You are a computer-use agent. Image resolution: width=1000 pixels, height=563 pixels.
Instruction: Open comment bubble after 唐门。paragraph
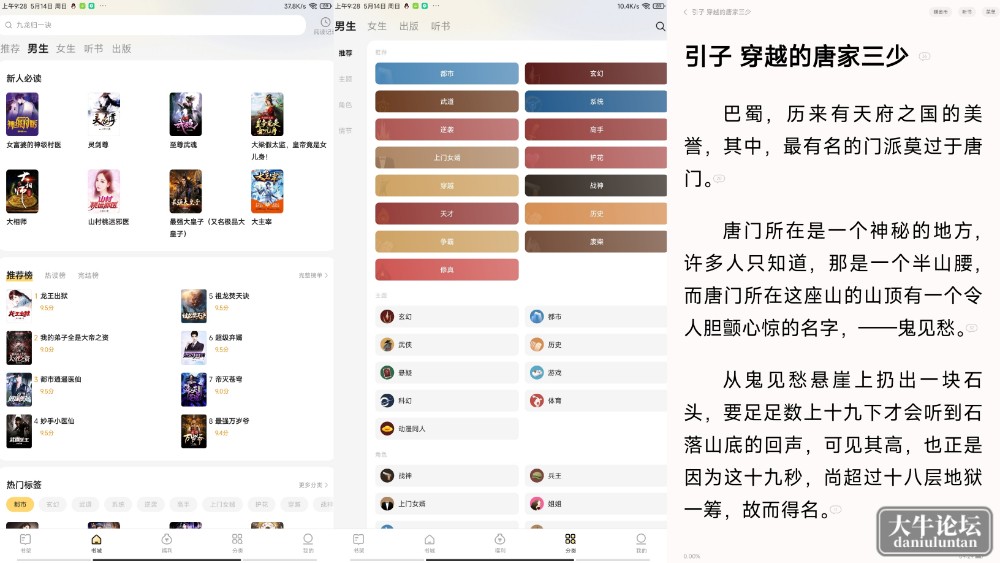click(719, 179)
